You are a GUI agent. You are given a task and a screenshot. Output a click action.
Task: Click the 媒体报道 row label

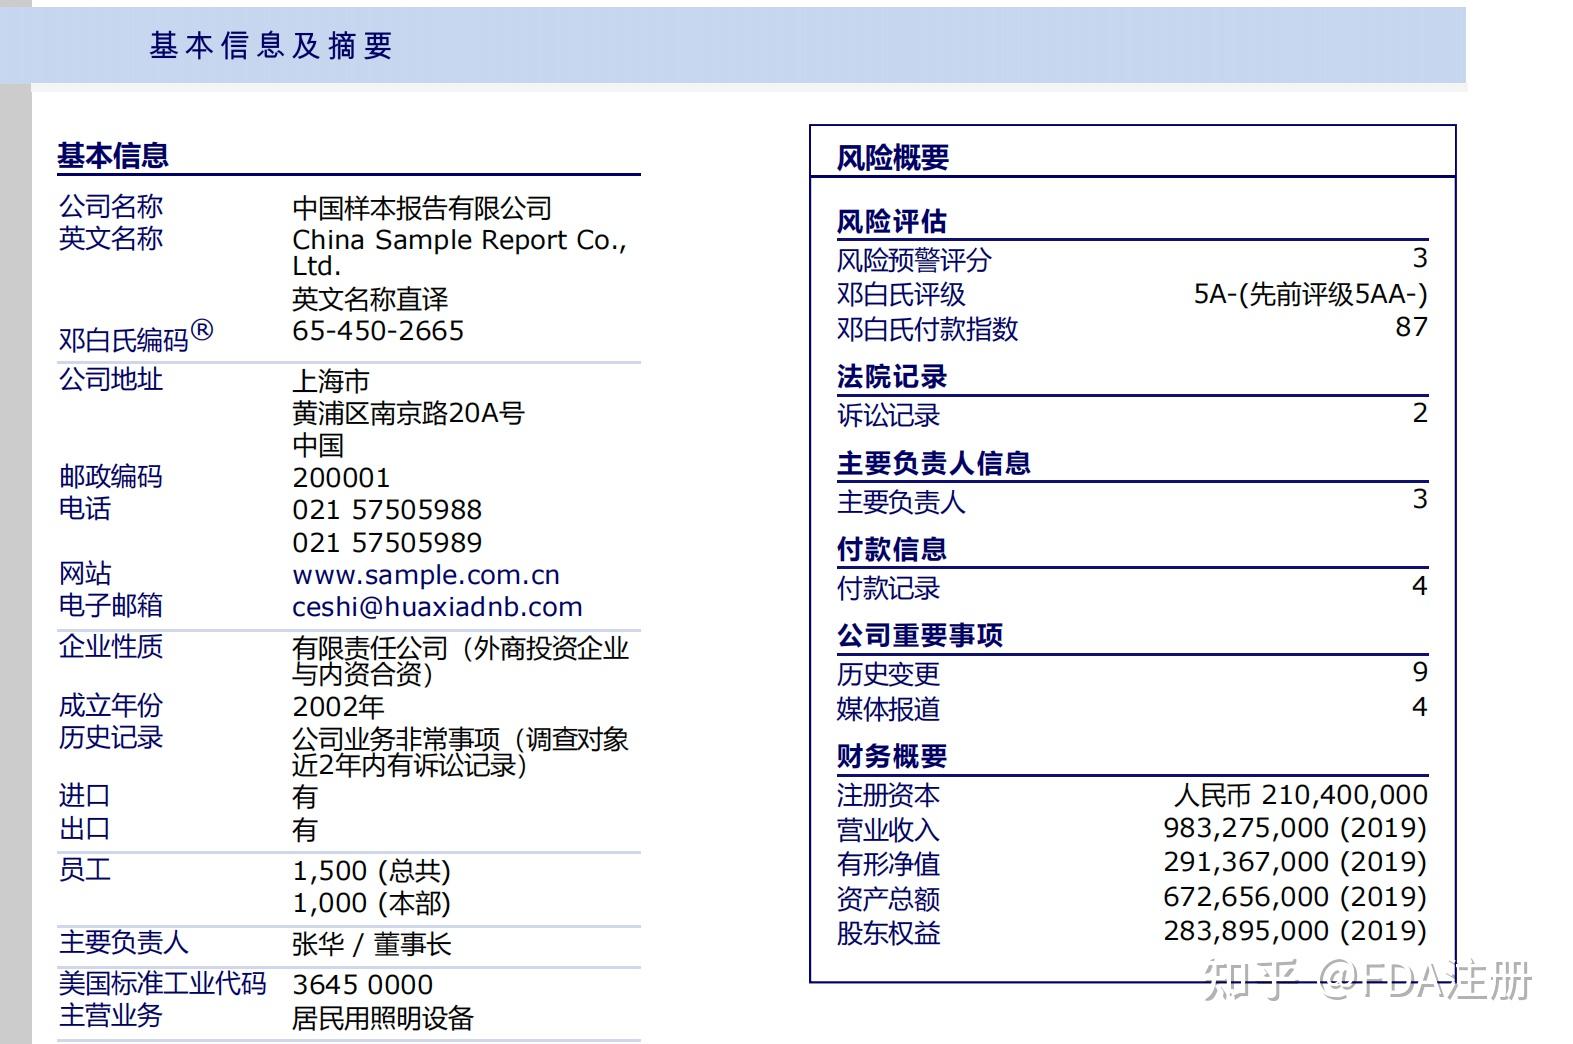click(889, 709)
